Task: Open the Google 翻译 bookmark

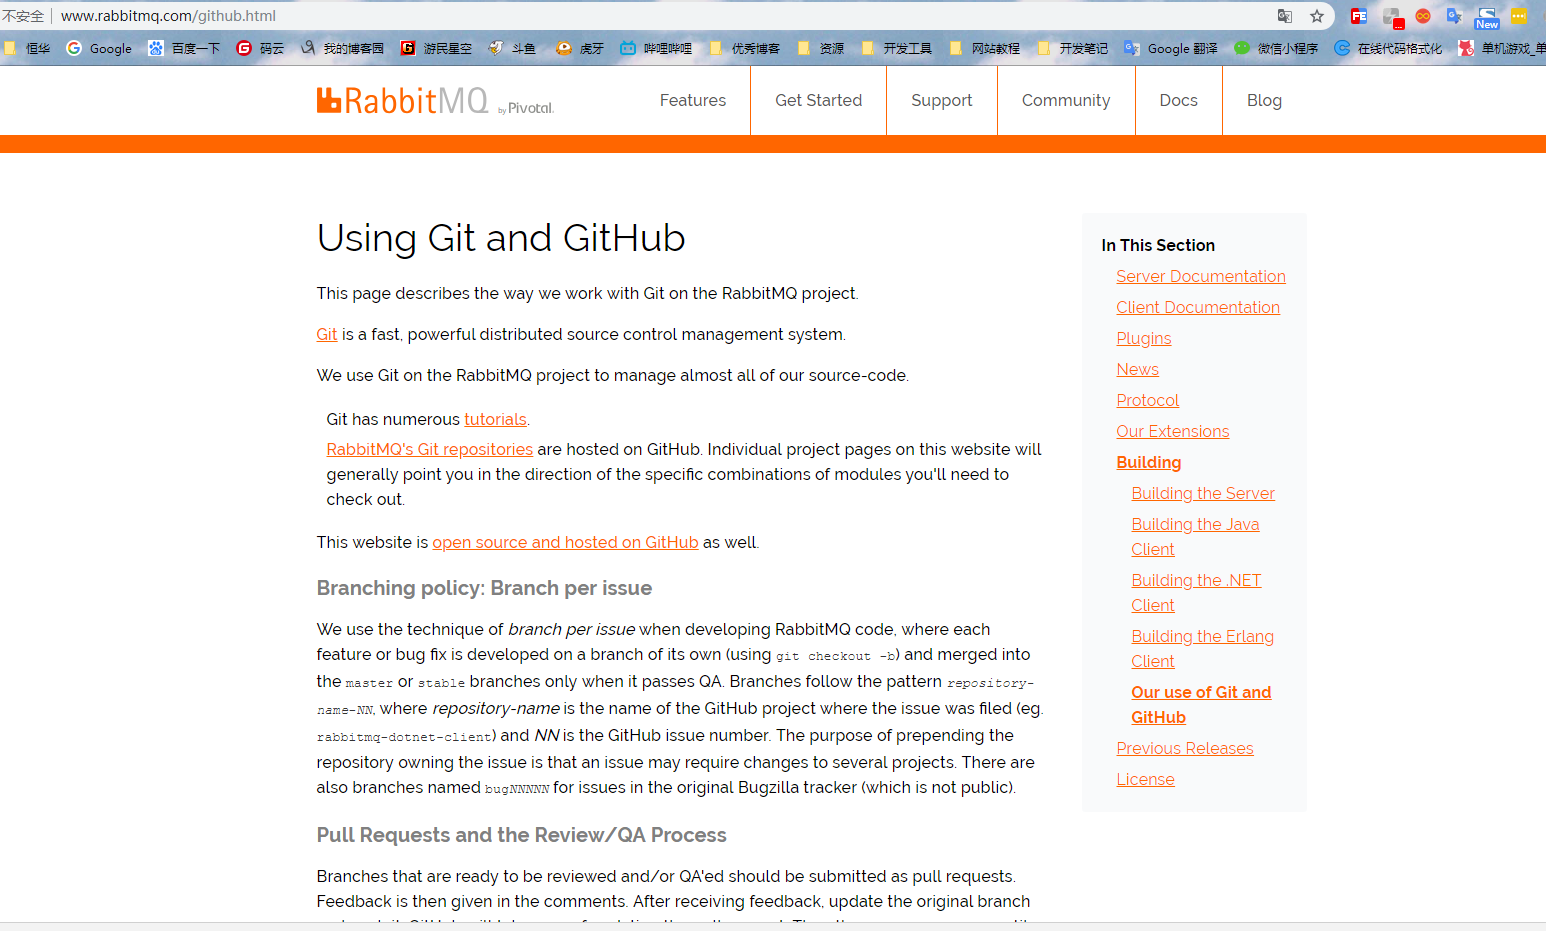Action: click(x=1171, y=48)
